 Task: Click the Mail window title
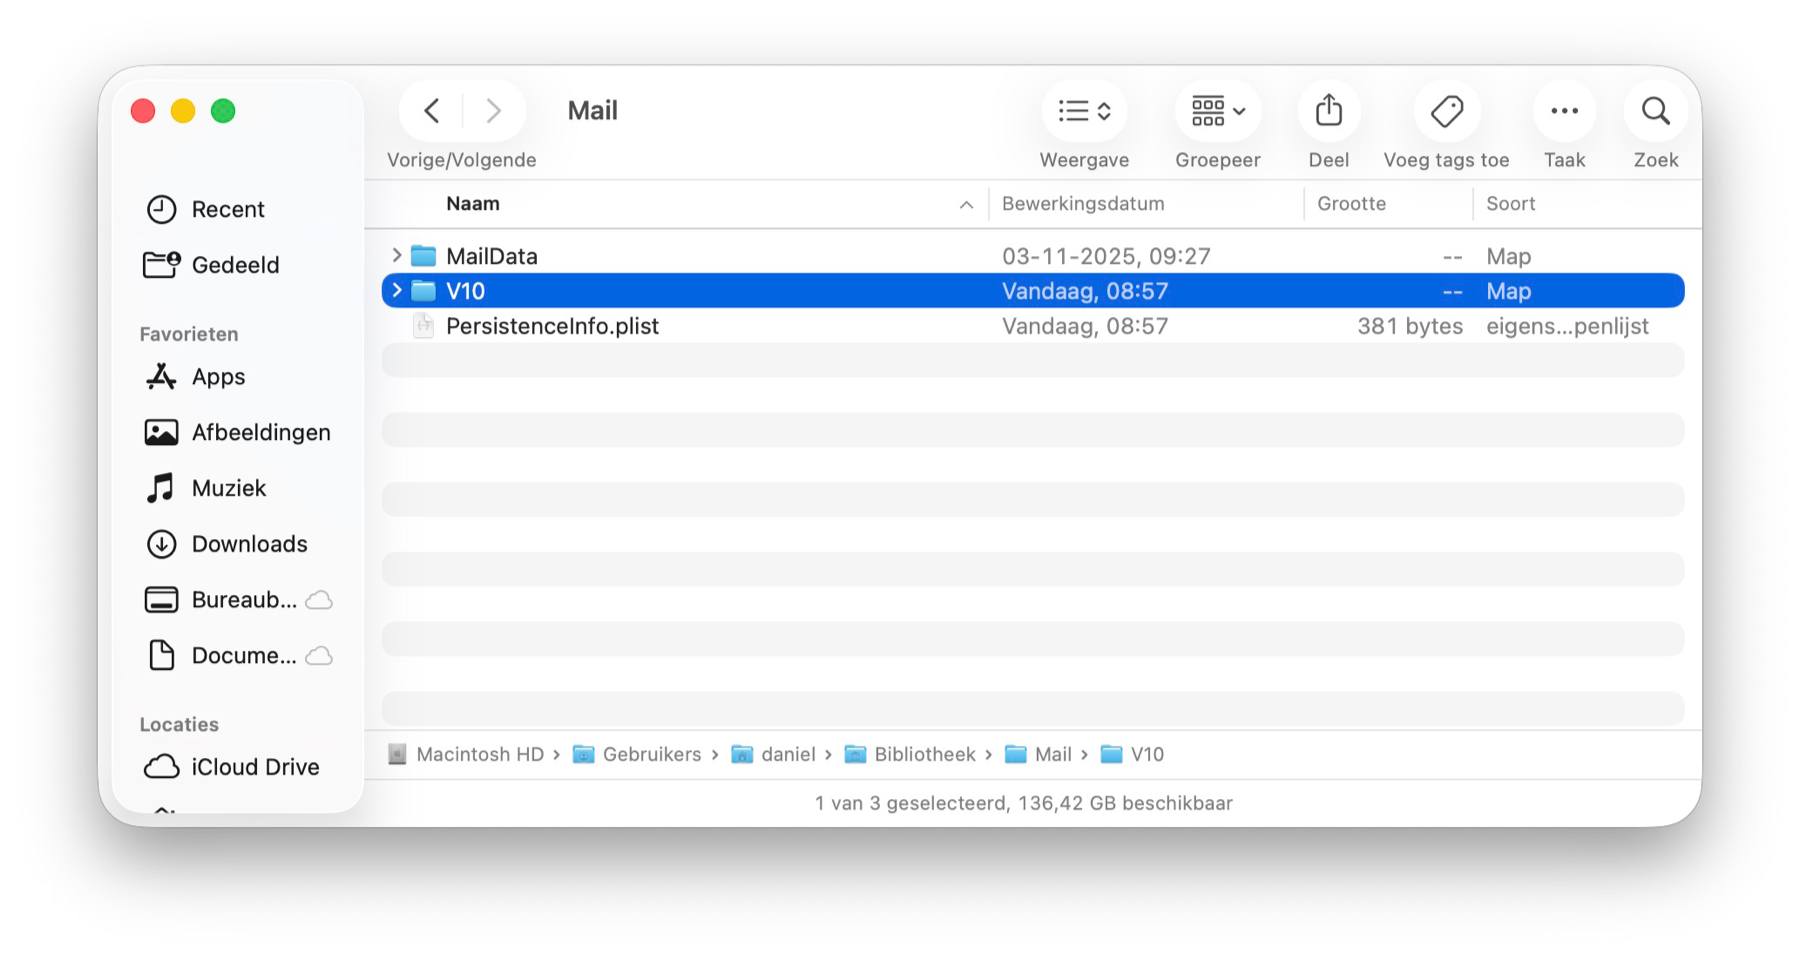592,110
